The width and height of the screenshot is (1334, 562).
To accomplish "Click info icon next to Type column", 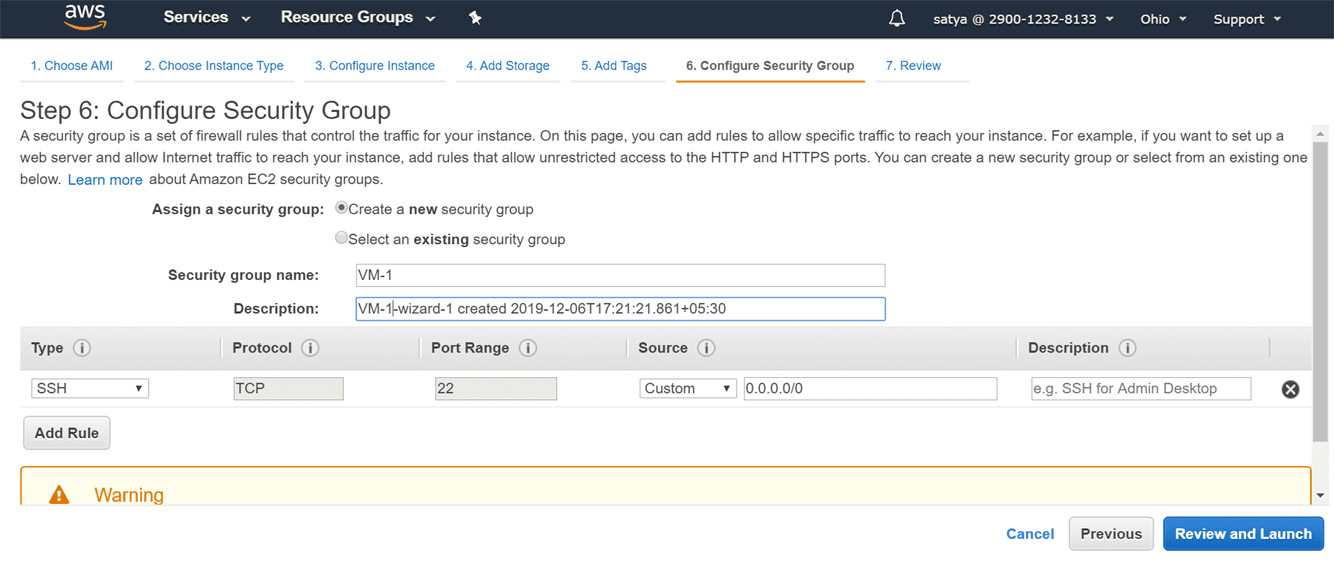I will pos(82,348).
